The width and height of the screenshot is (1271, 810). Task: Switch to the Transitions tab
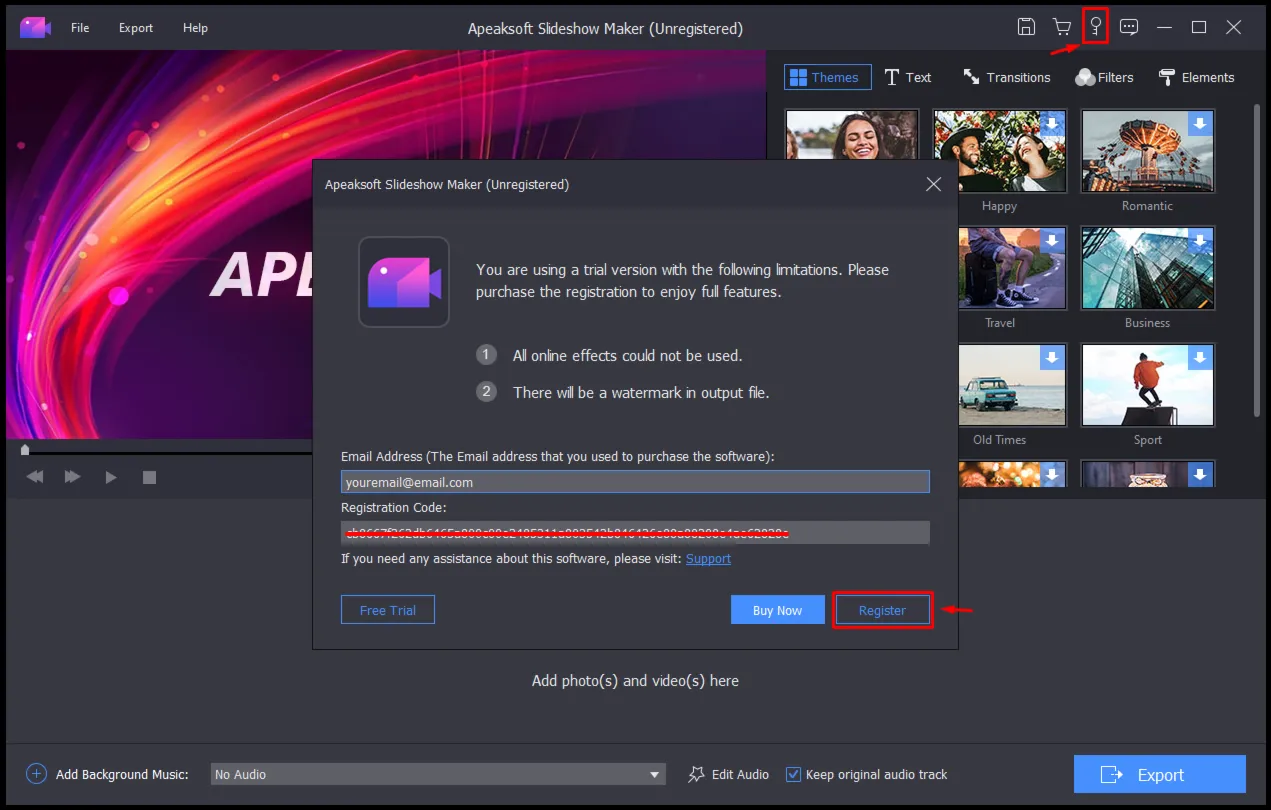click(x=1006, y=77)
